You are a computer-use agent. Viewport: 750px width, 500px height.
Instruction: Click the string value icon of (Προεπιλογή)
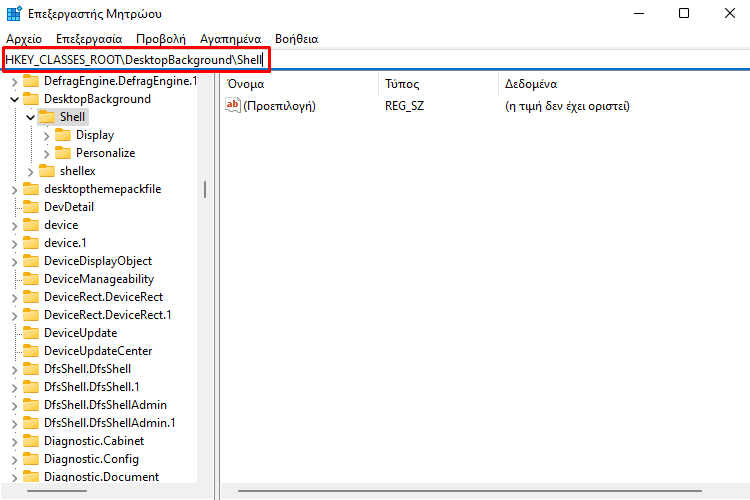233,105
